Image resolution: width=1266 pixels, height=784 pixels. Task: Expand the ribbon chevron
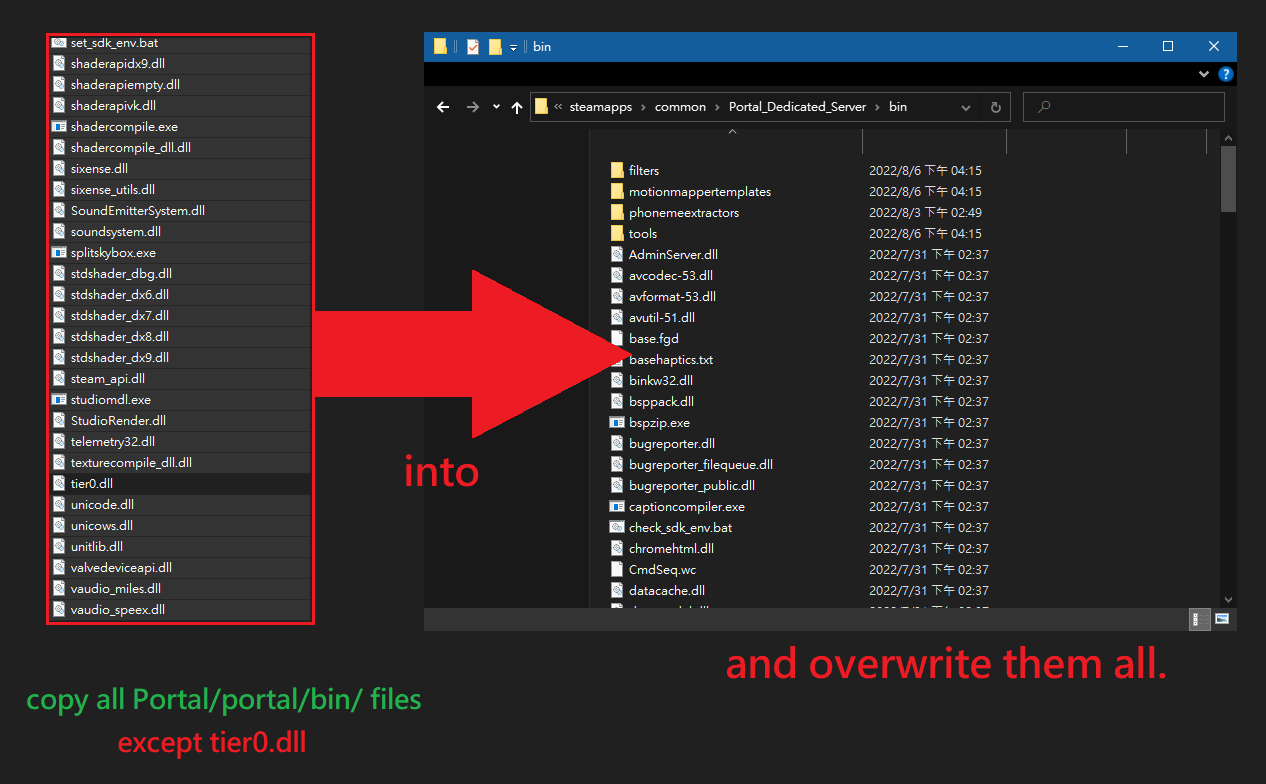1204,74
